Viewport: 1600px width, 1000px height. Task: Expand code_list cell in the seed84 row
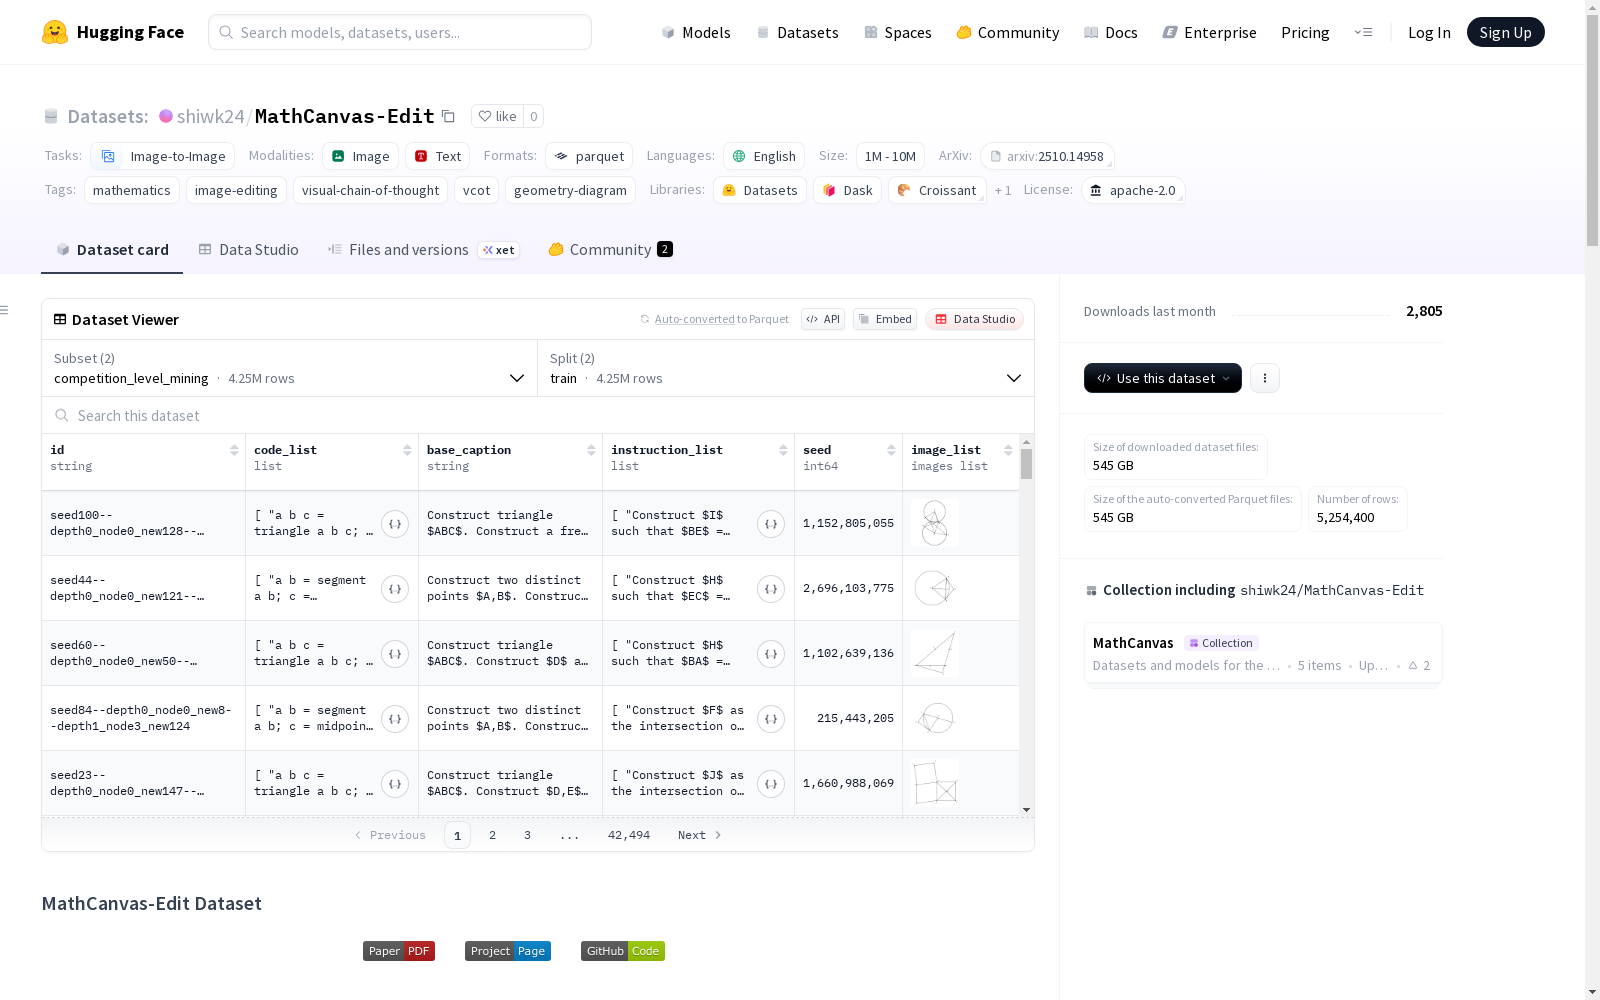(395, 719)
